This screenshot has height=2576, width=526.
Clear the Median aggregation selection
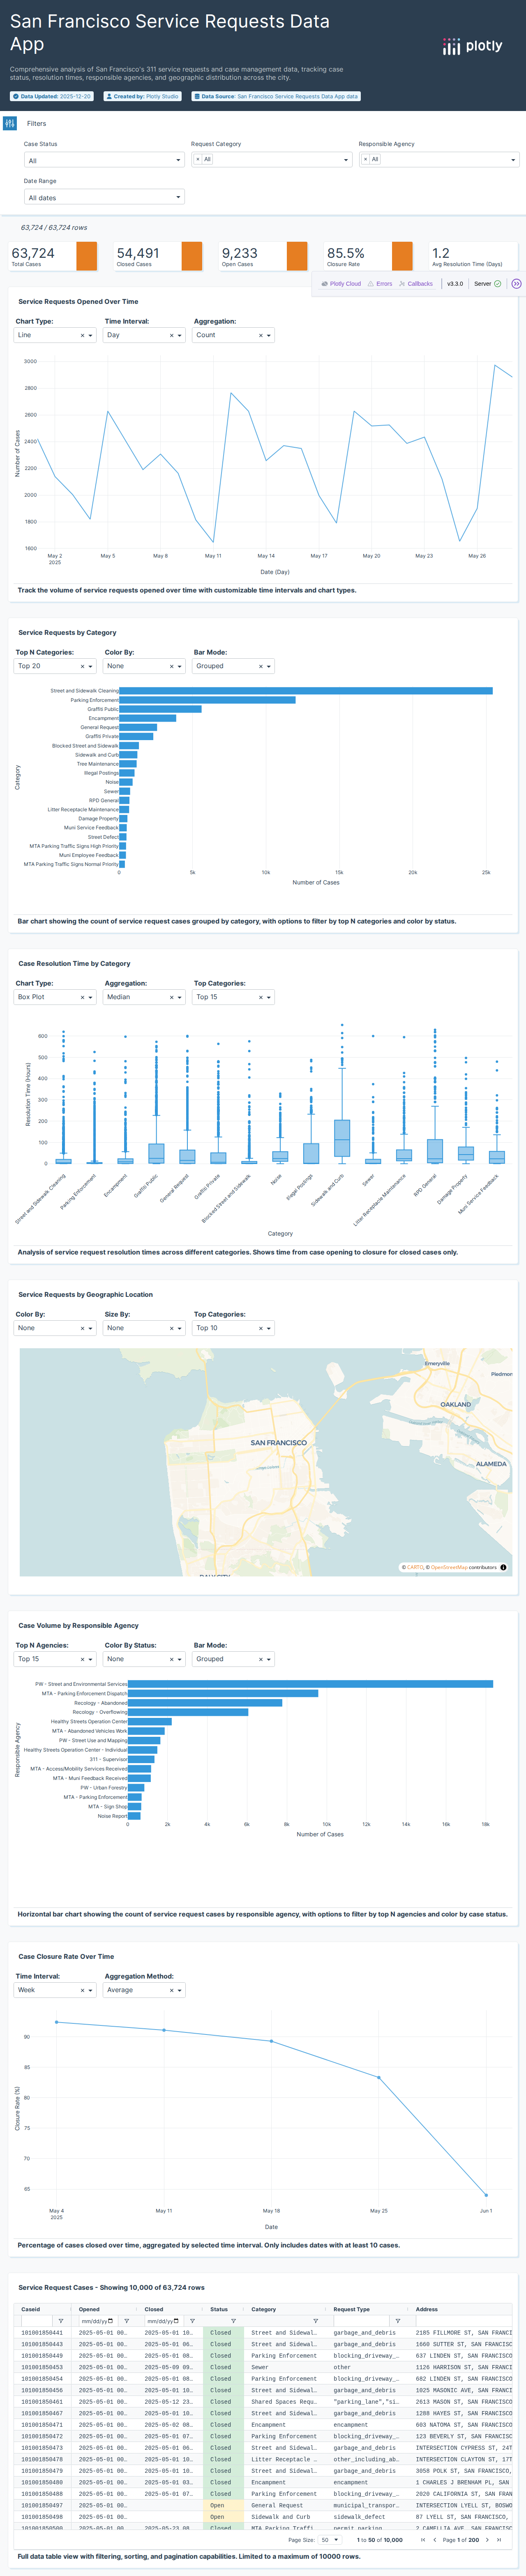pos(171,998)
